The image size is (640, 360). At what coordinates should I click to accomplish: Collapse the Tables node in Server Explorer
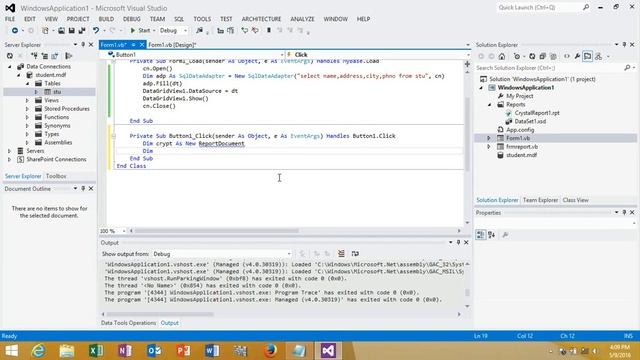point(27,83)
